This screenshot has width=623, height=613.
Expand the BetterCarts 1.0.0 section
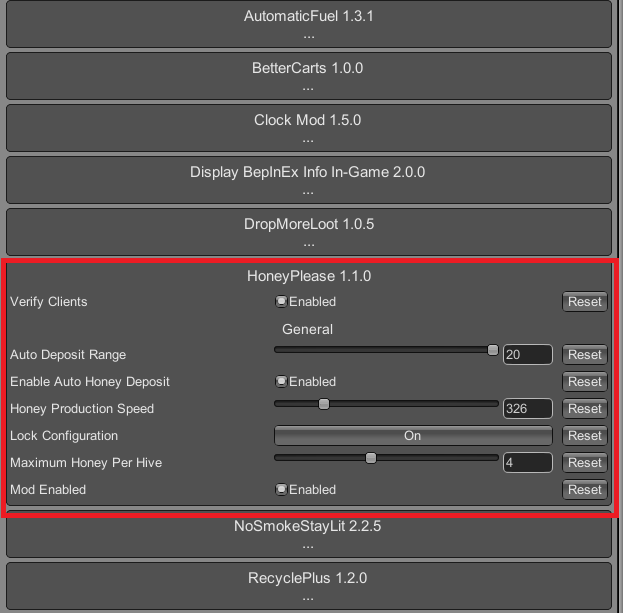click(309, 75)
